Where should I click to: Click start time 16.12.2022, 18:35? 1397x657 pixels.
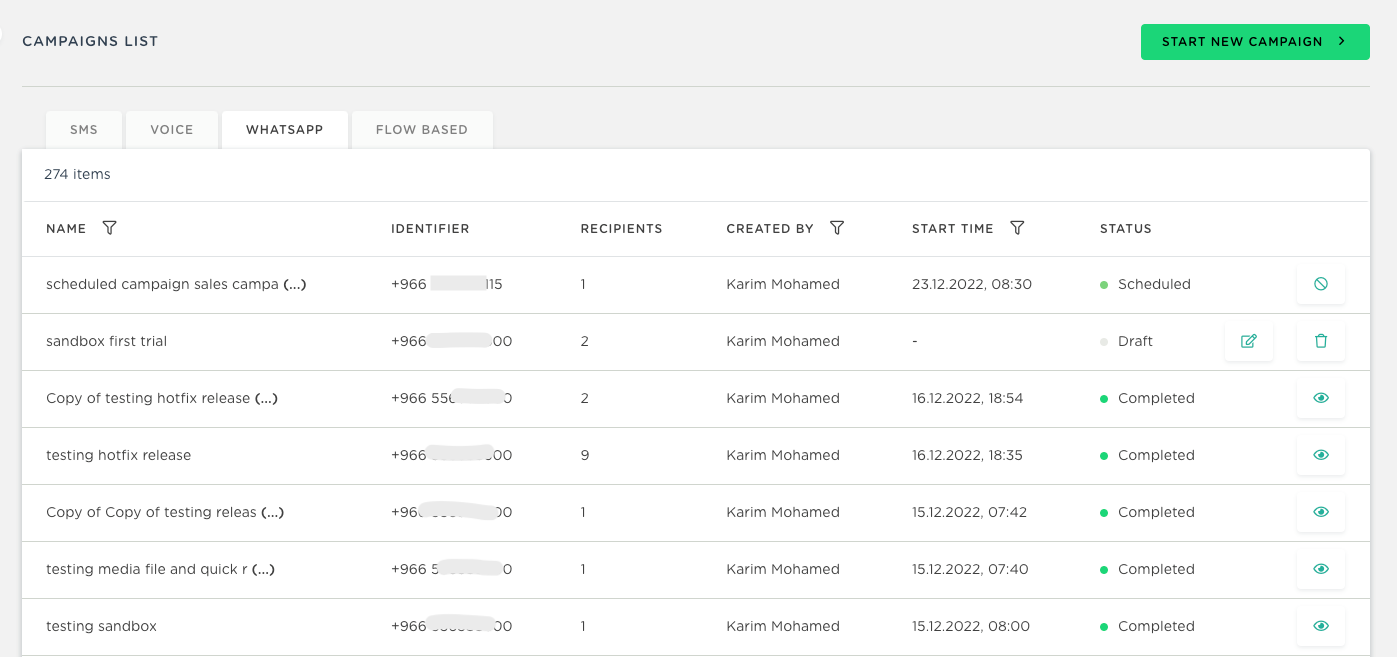pyautogui.click(x=968, y=455)
